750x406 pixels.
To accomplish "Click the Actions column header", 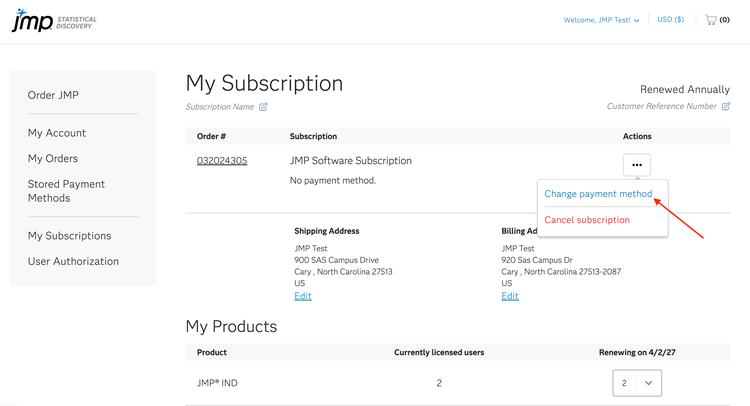I will 637,136.
